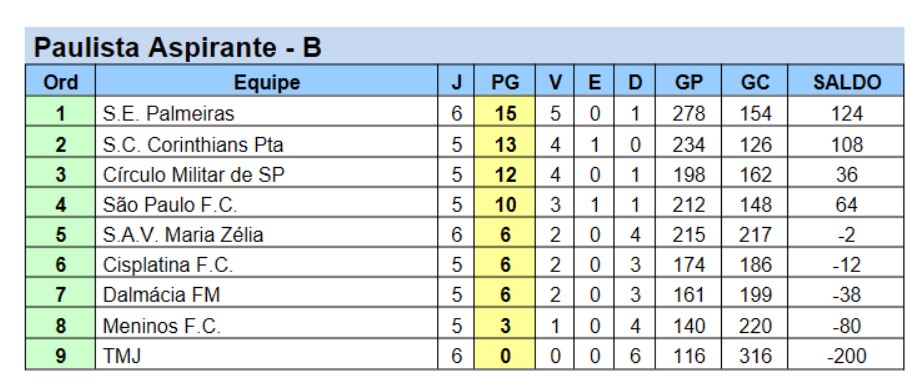The image size is (921, 392).
Task: Click the Paulista Aspirante - B title
Action: click(x=177, y=48)
